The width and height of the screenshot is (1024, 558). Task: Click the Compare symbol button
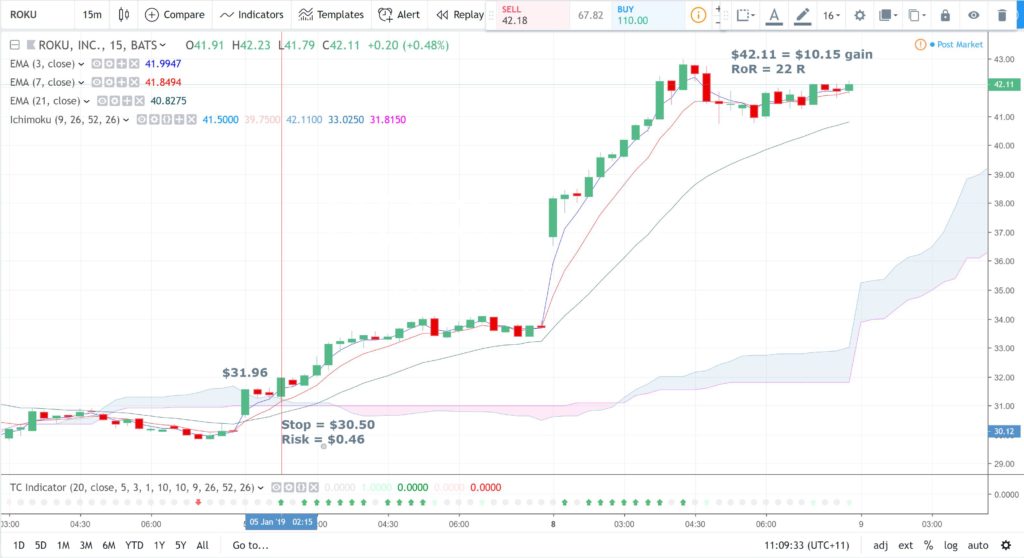174,14
